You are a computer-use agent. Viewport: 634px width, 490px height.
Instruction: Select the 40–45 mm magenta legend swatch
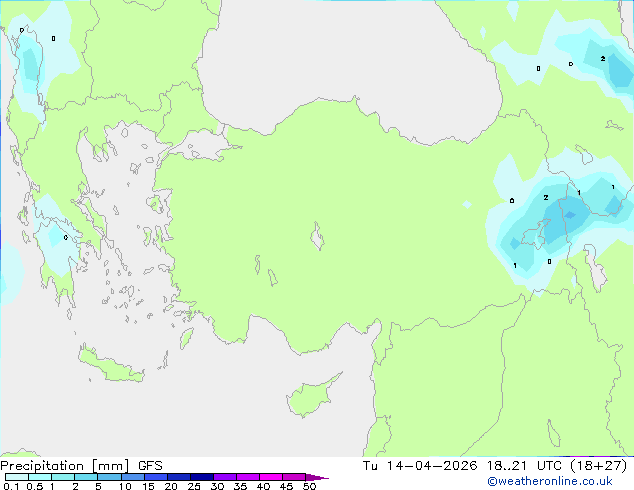click(x=271, y=477)
